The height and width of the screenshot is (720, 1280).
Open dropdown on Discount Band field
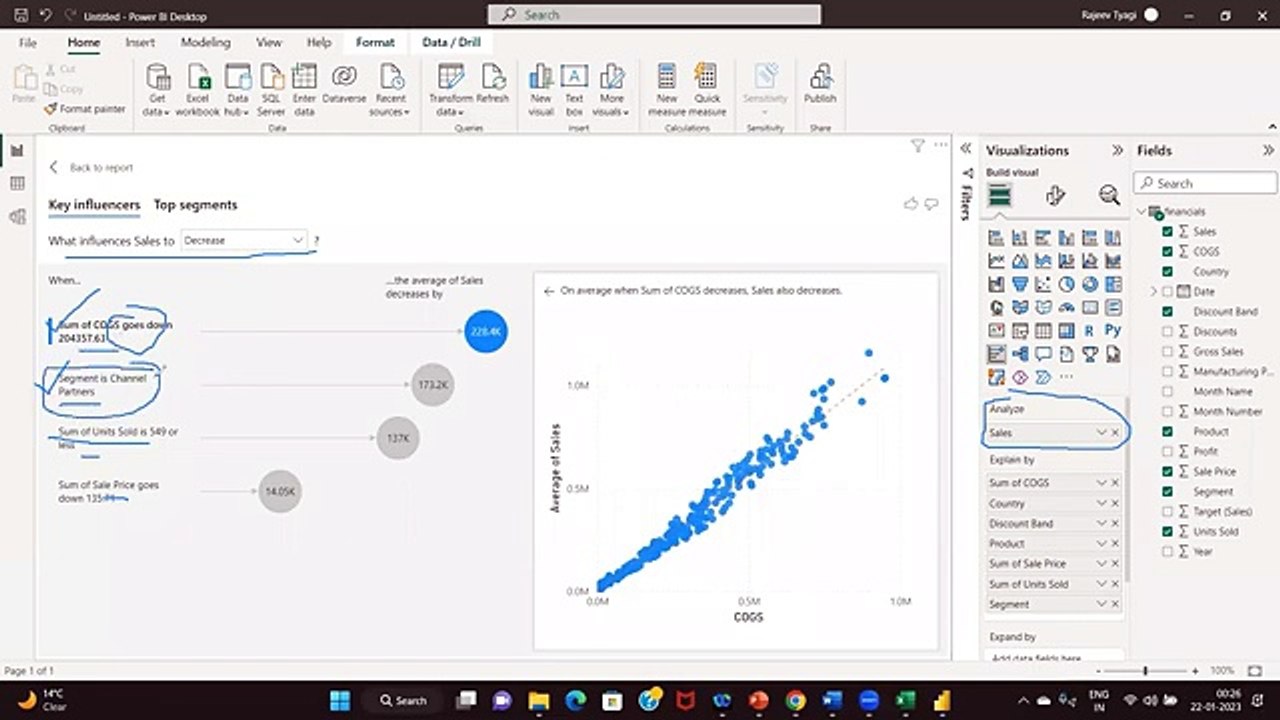pyautogui.click(x=1102, y=523)
